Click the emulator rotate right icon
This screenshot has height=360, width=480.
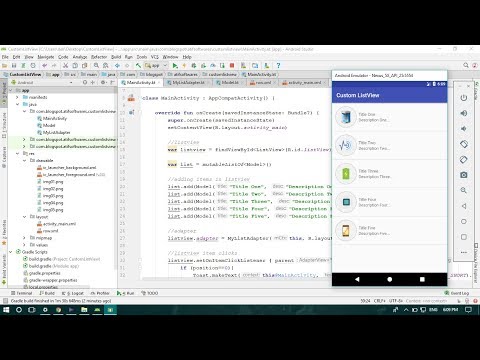(x=464, y=159)
